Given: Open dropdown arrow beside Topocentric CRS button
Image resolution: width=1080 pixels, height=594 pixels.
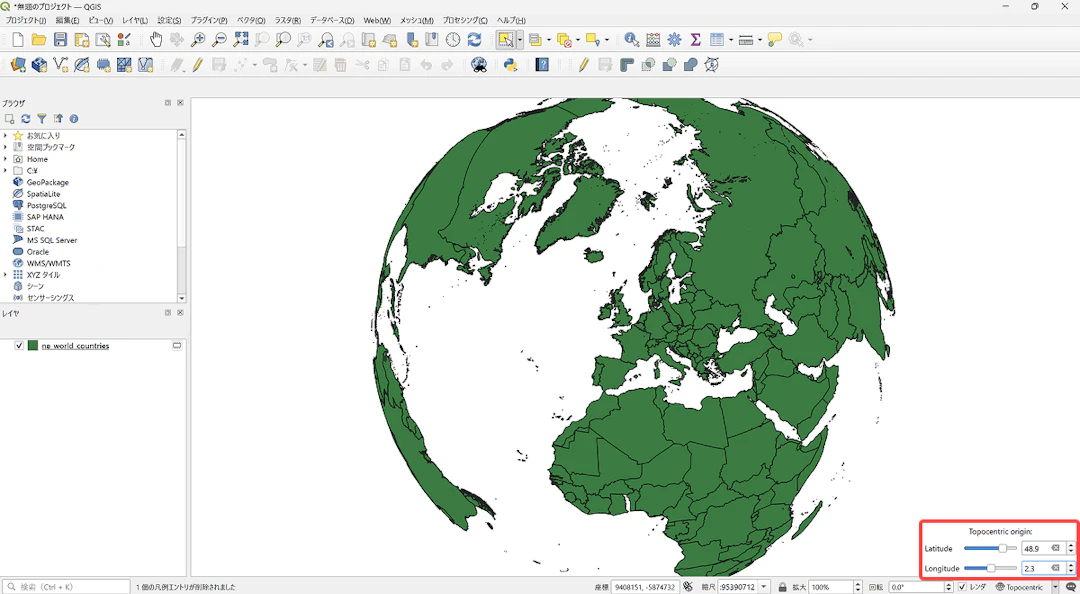Looking at the screenshot, I should (x=1055, y=587).
